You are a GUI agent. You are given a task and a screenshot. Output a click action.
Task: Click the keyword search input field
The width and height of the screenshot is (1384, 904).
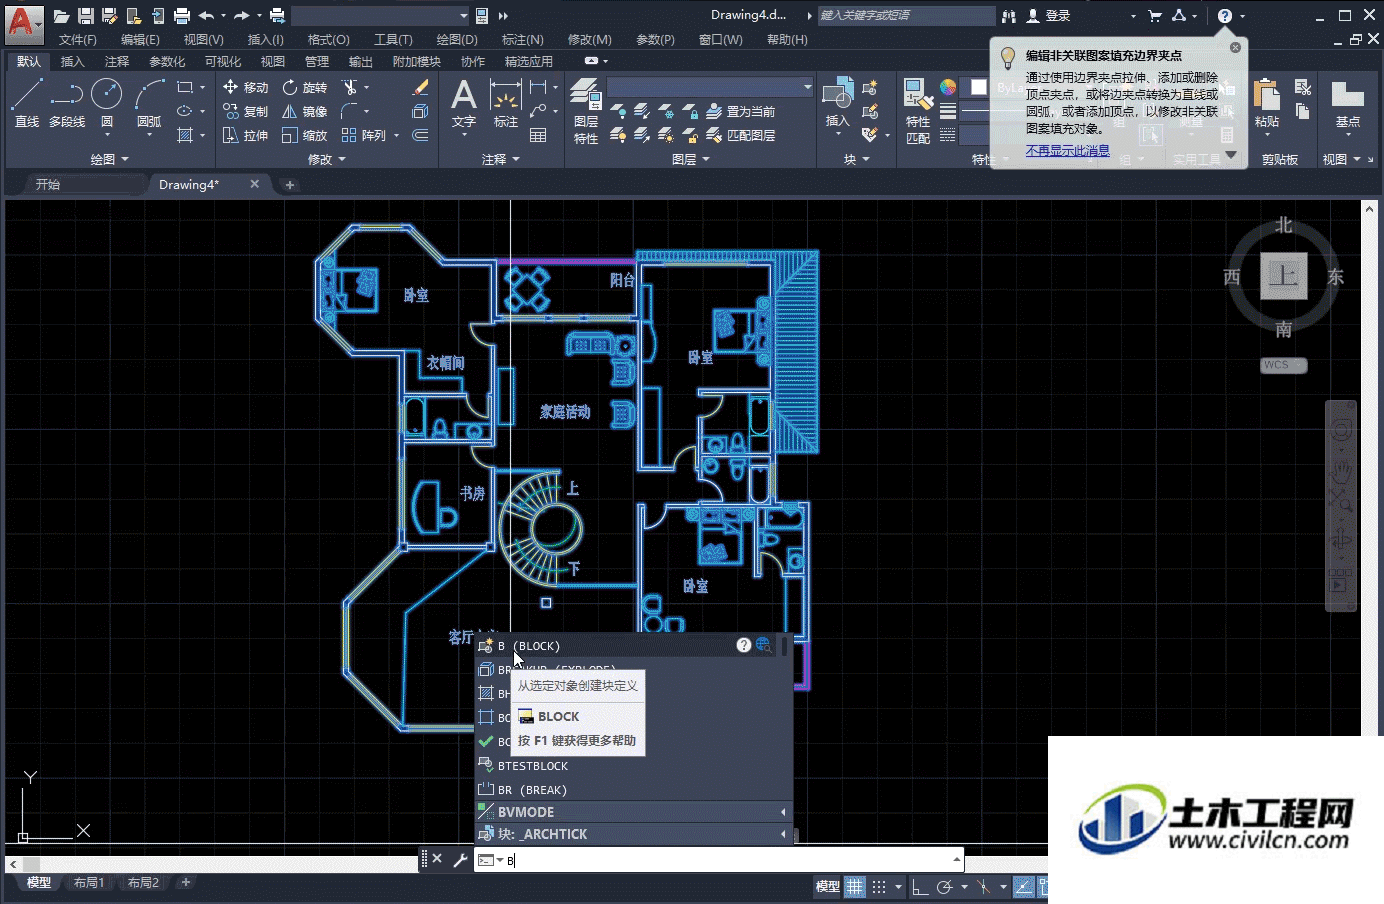click(x=906, y=15)
